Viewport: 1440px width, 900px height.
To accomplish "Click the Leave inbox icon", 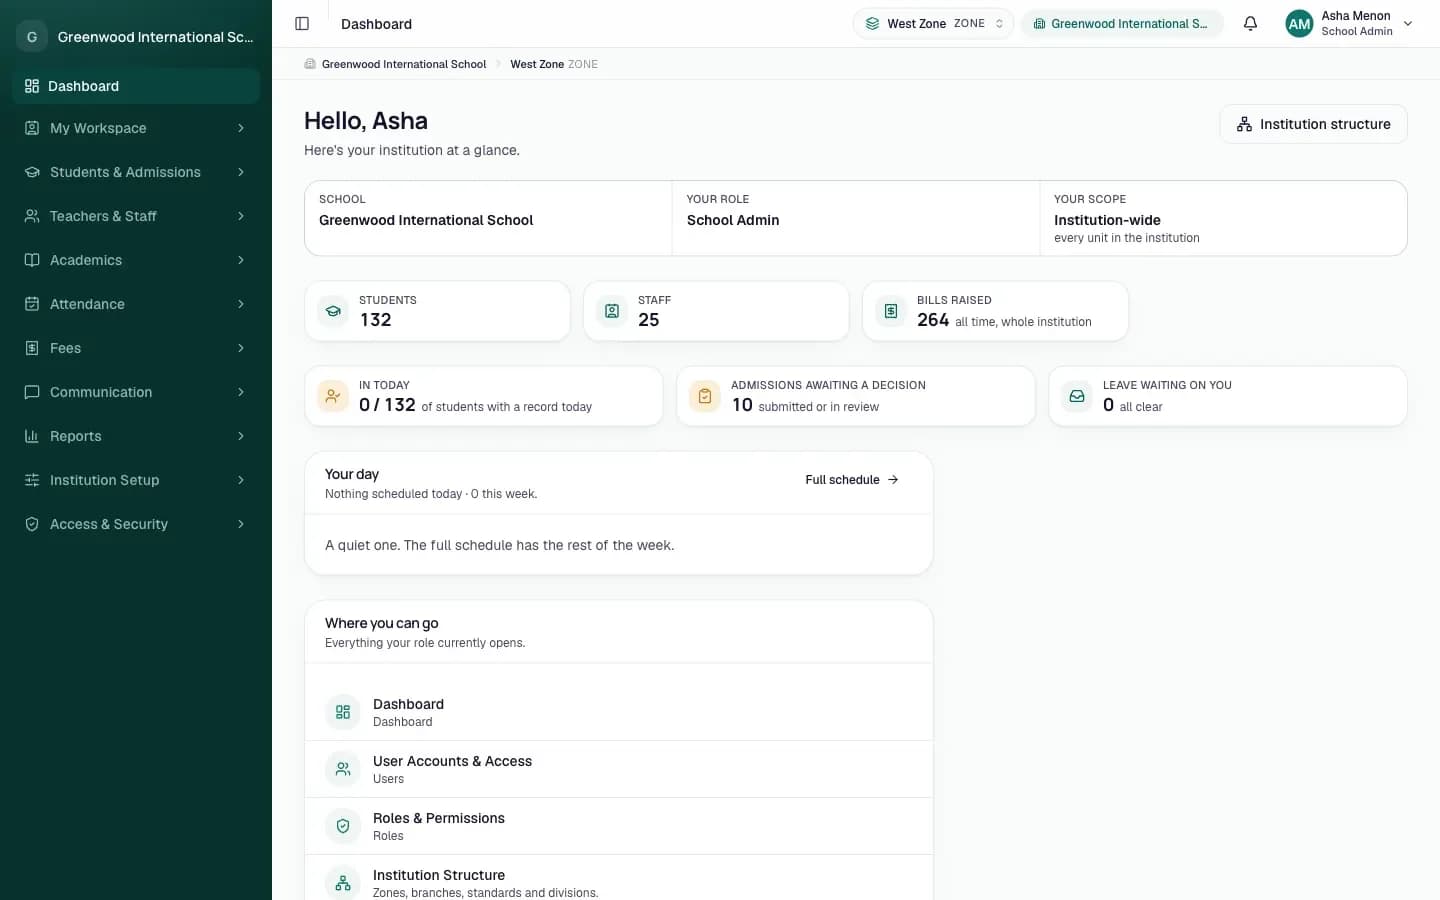I will tap(1077, 396).
